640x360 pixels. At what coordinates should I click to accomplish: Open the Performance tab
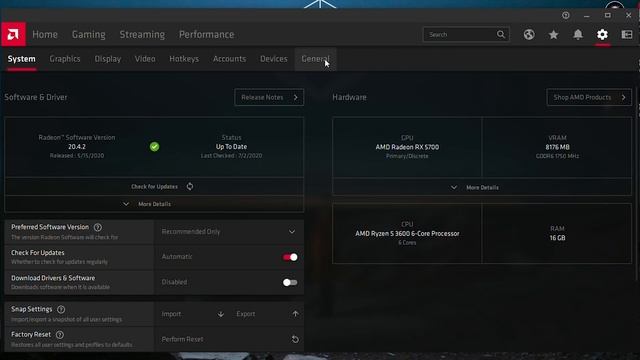pos(207,35)
